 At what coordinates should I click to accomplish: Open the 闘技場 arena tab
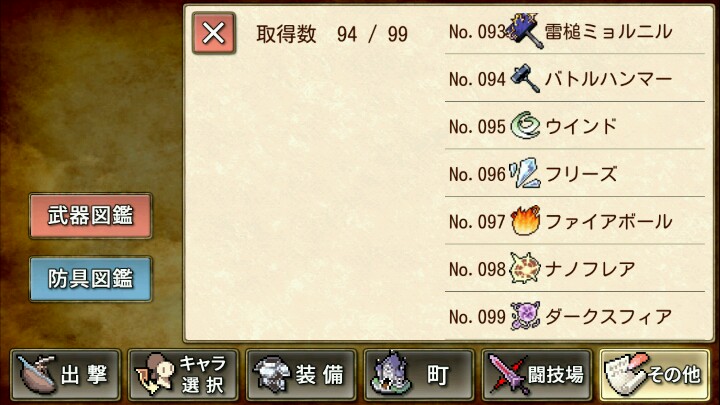point(537,374)
